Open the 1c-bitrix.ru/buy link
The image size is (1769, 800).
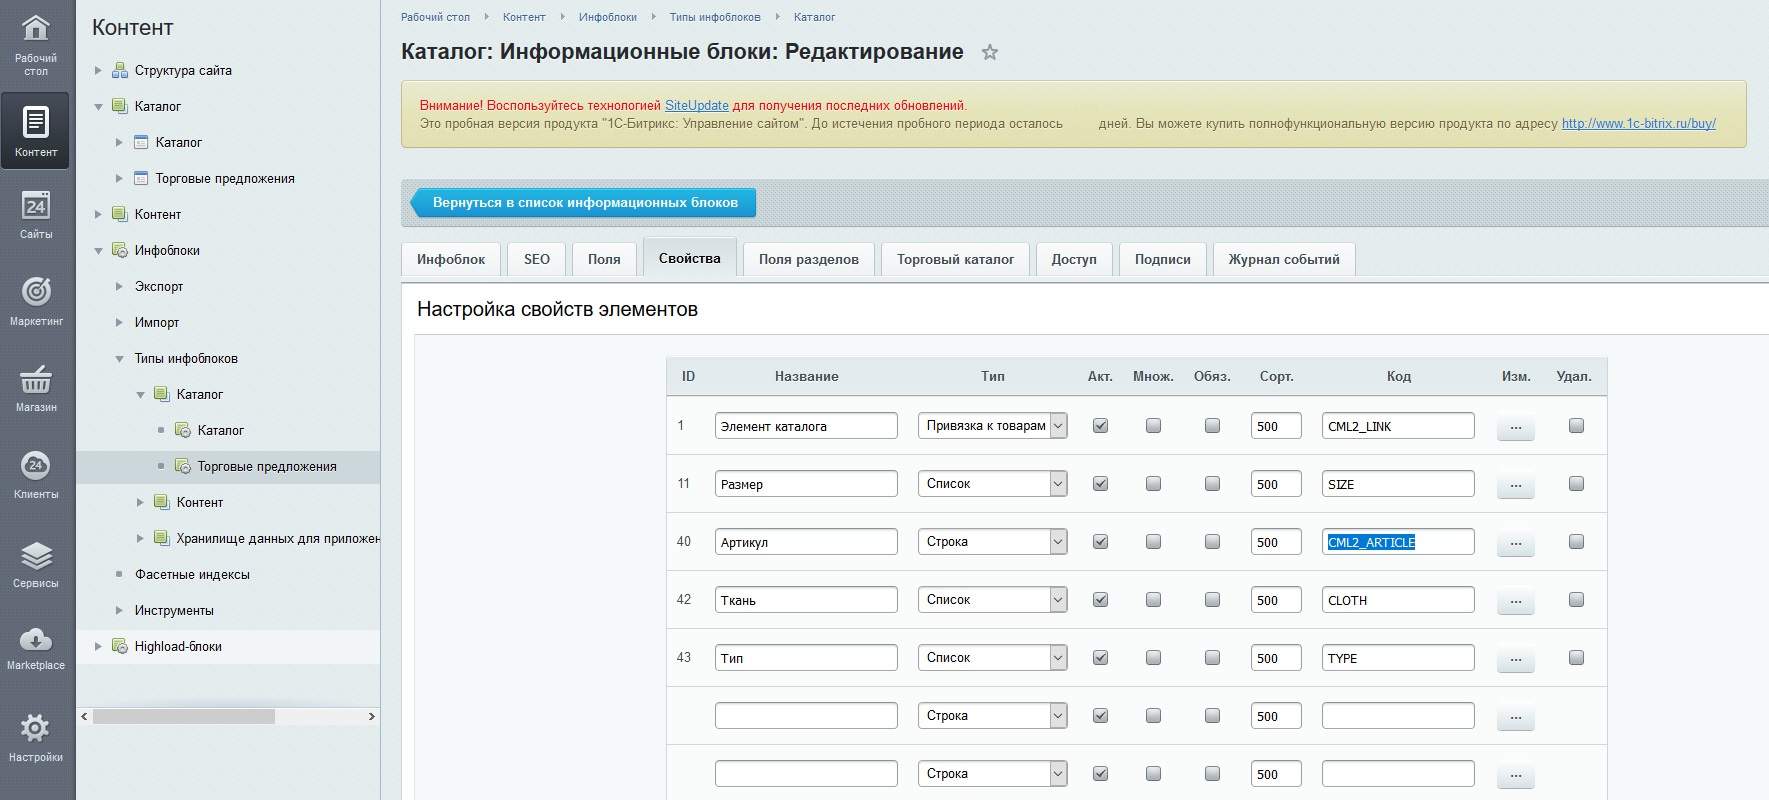[x=1639, y=124]
